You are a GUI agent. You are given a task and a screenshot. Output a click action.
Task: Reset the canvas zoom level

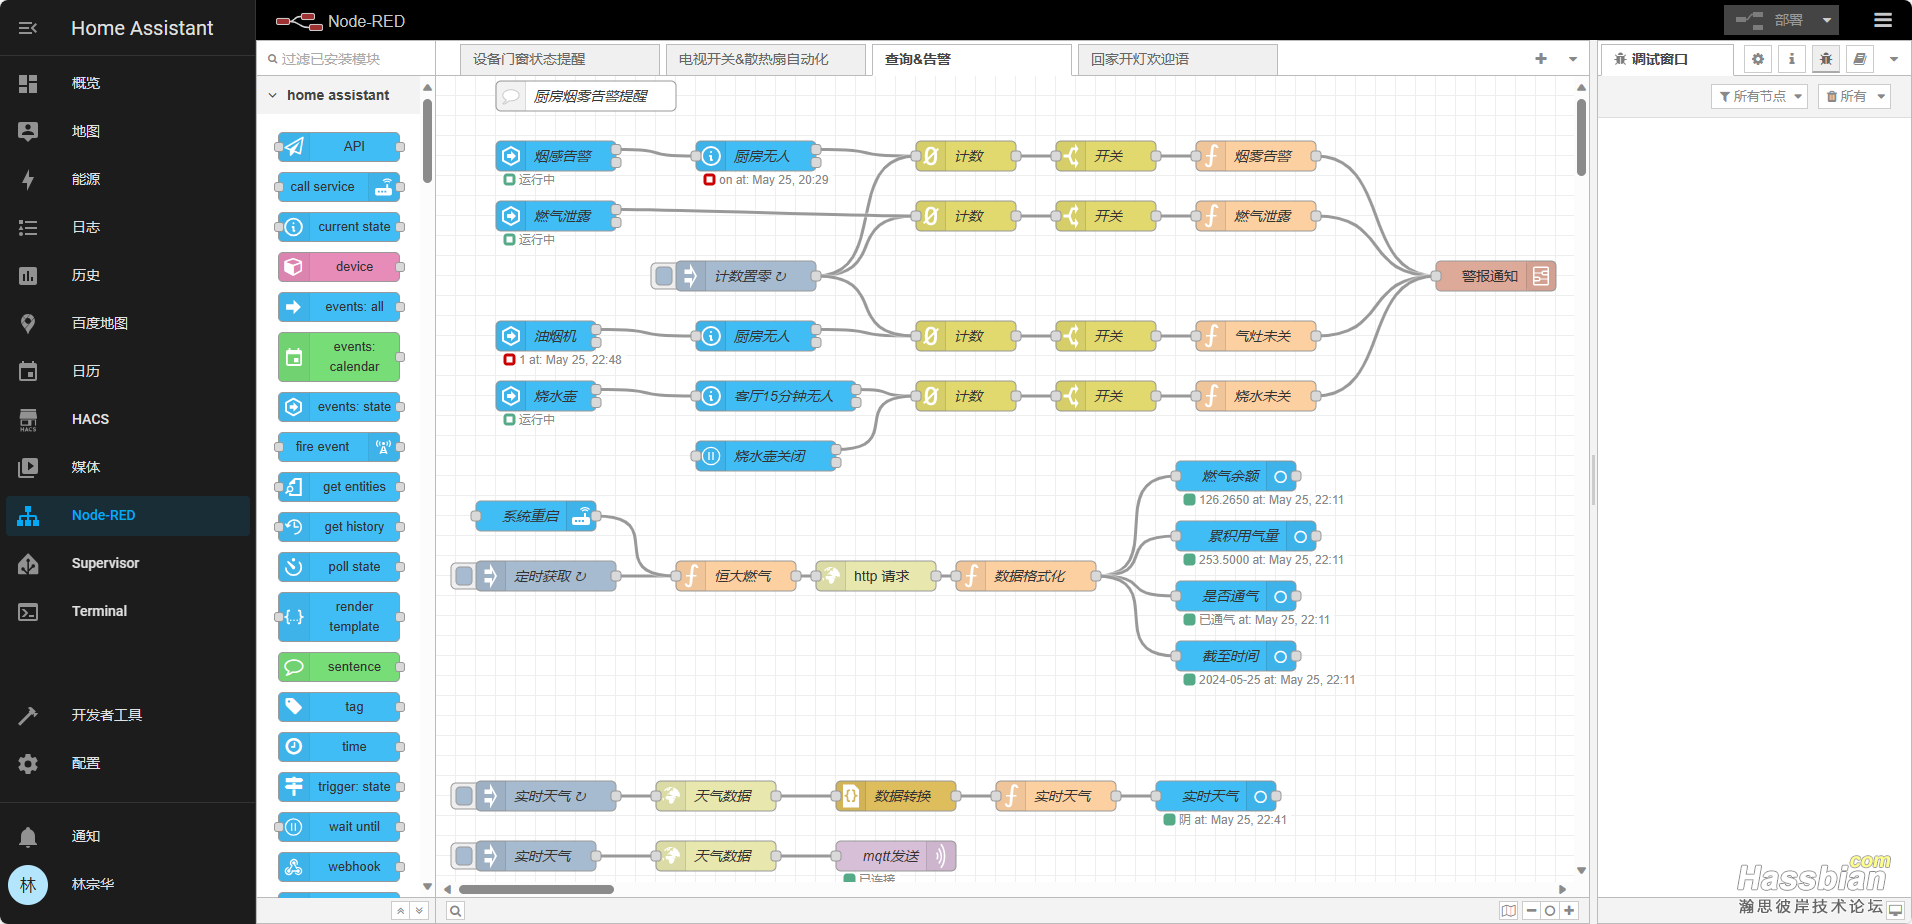(1550, 910)
